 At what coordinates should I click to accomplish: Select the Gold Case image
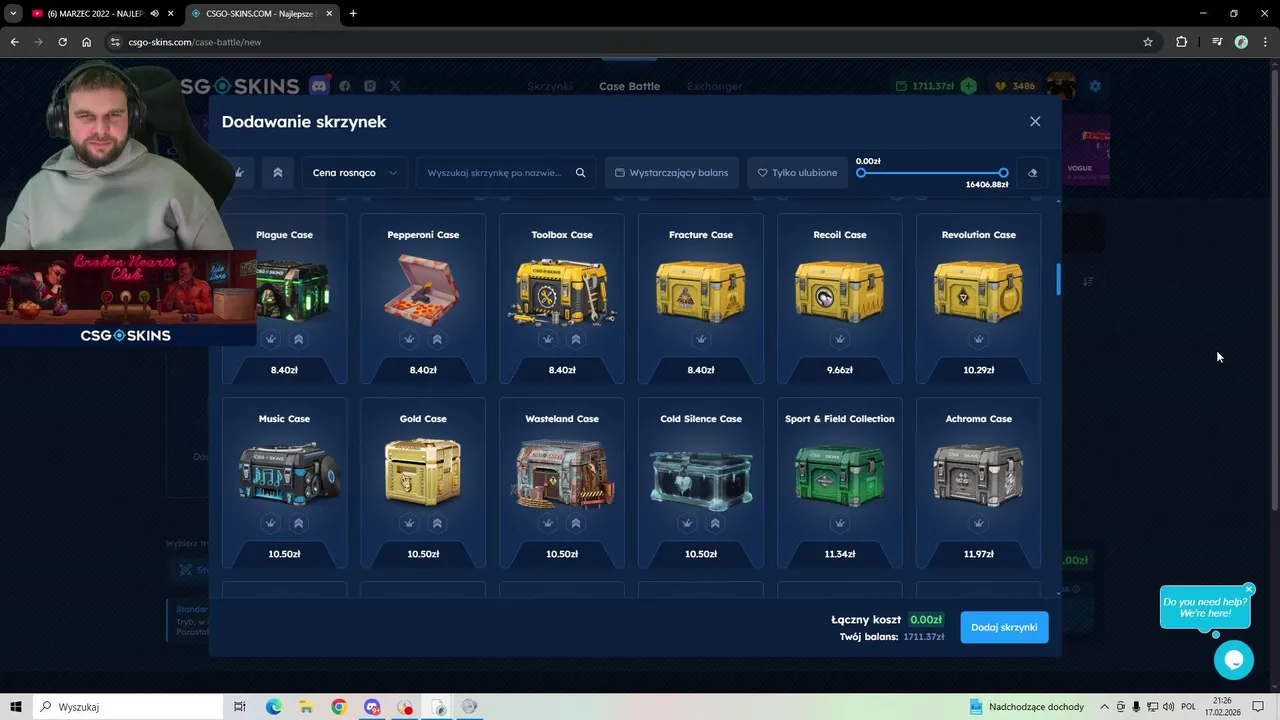pyautogui.click(x=423, y=472)
